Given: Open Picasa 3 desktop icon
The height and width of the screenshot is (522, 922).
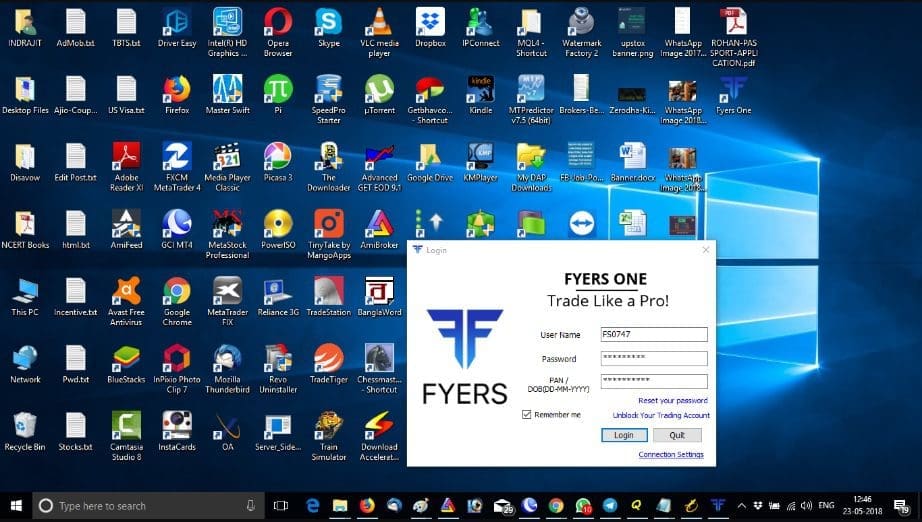Looking at the screenshot, I should (278, 163).
